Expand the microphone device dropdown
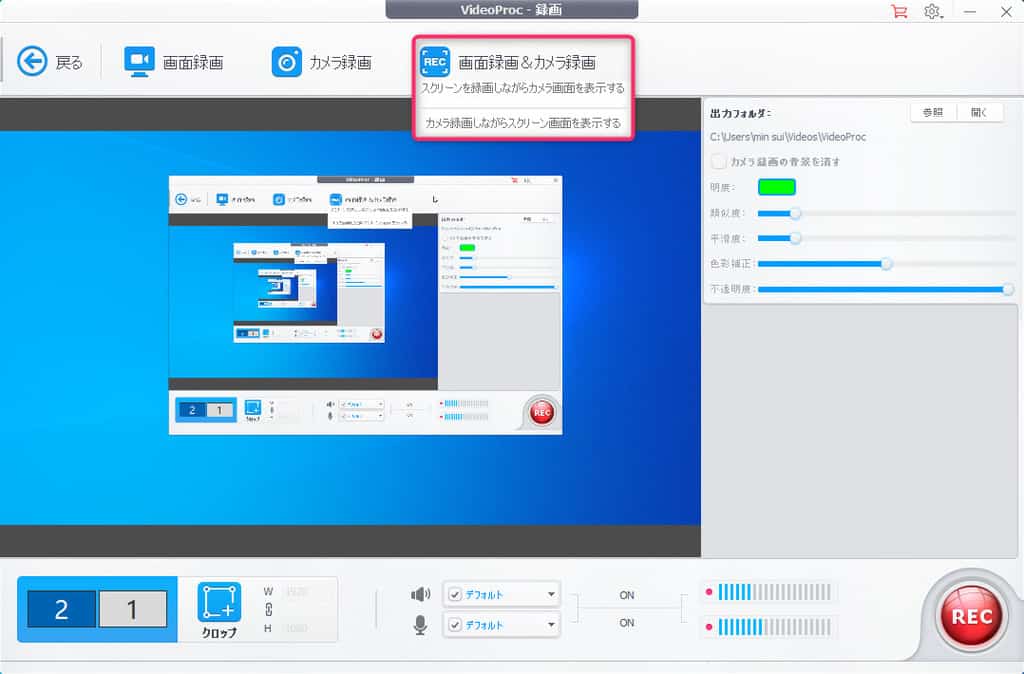1024x674 pixels. [x=551, y=625]
